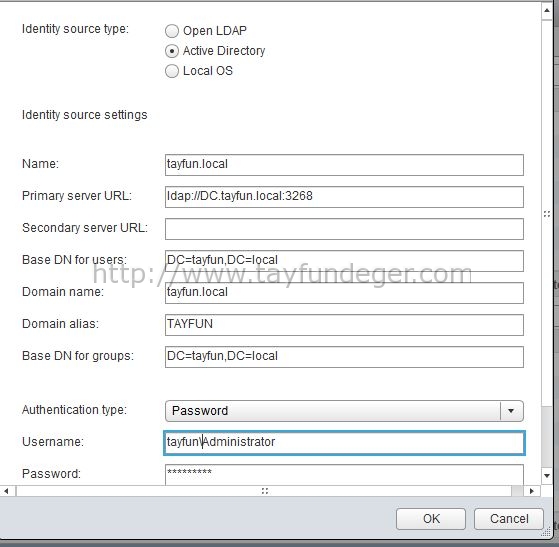559x547 pixels.
Task: Choose Active Directory identity source type
Action: pos(171,51)
